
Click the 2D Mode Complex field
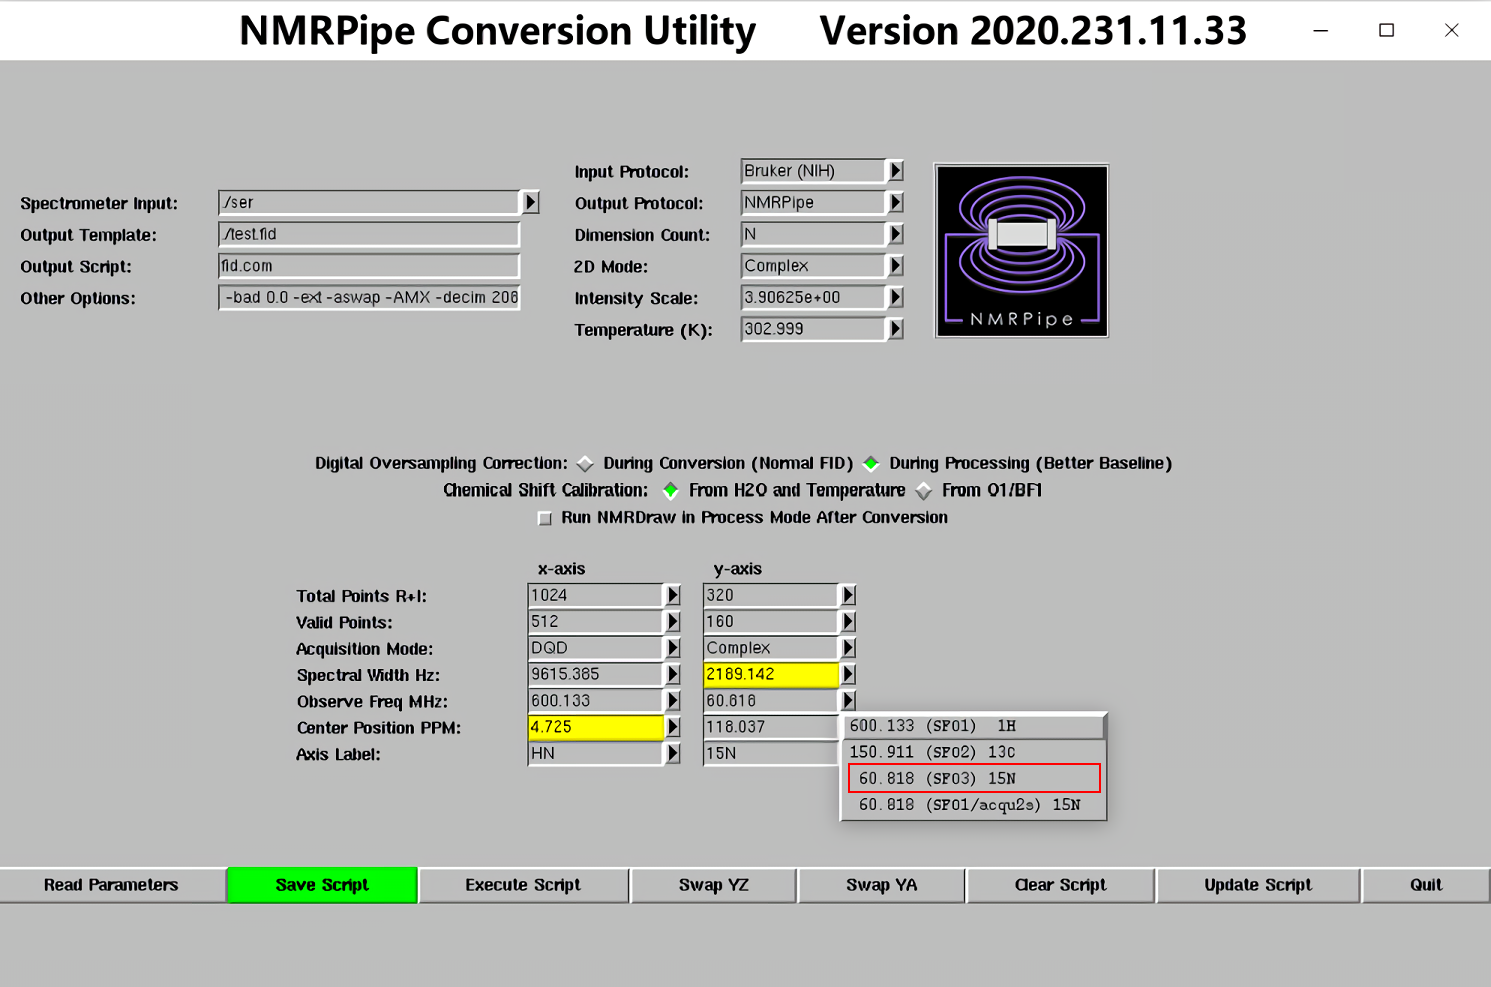[x=813, y=266]
